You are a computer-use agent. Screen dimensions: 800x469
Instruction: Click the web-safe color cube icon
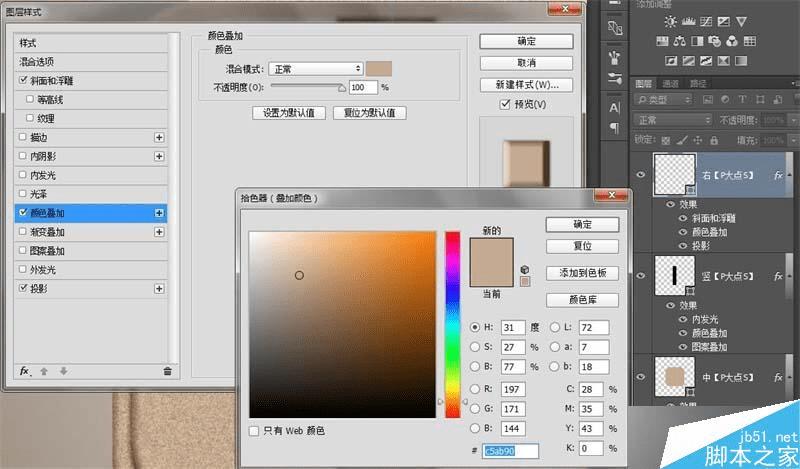pyautogui.click(x=525, y=269)
